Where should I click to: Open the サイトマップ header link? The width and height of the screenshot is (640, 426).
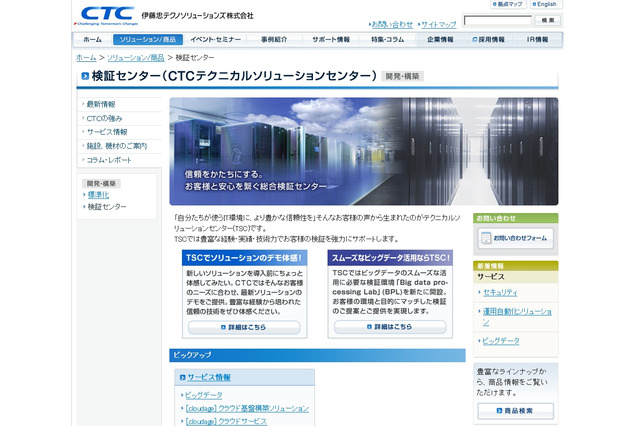(438, 24)
